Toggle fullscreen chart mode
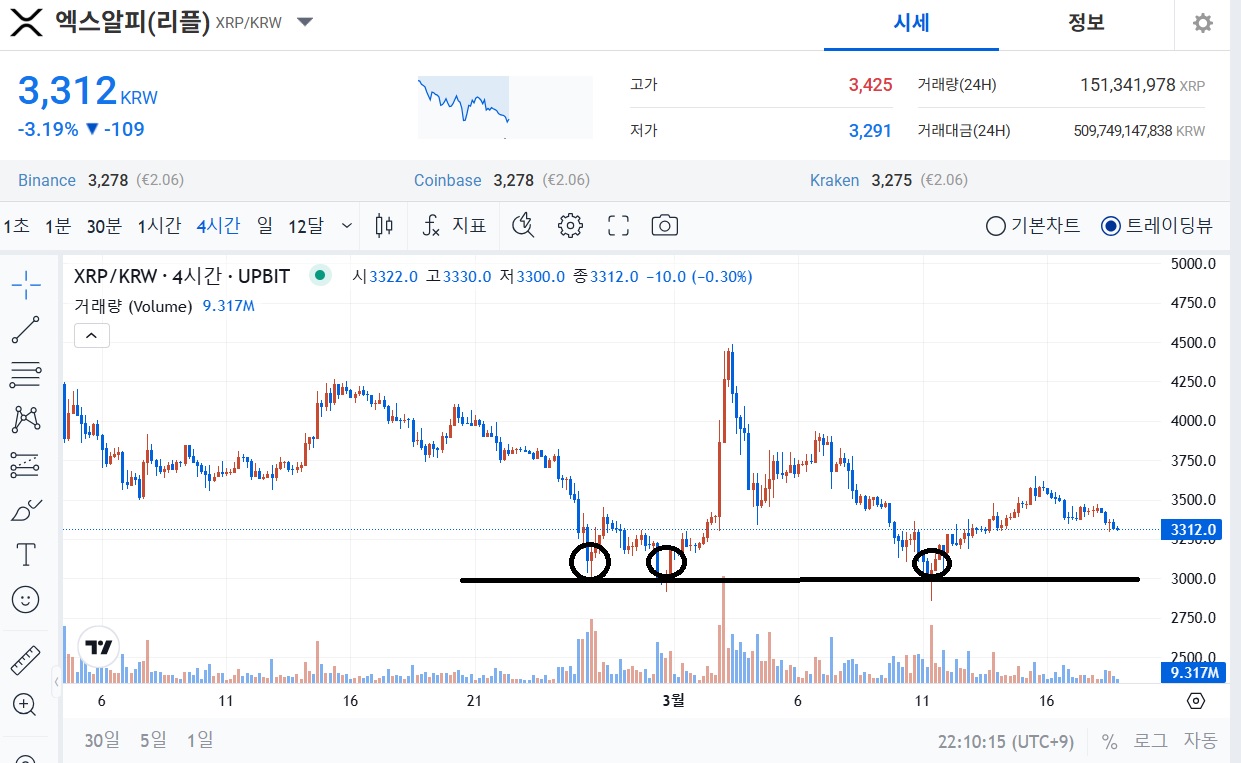The image size is (1241, 763). tap(618, 225)
